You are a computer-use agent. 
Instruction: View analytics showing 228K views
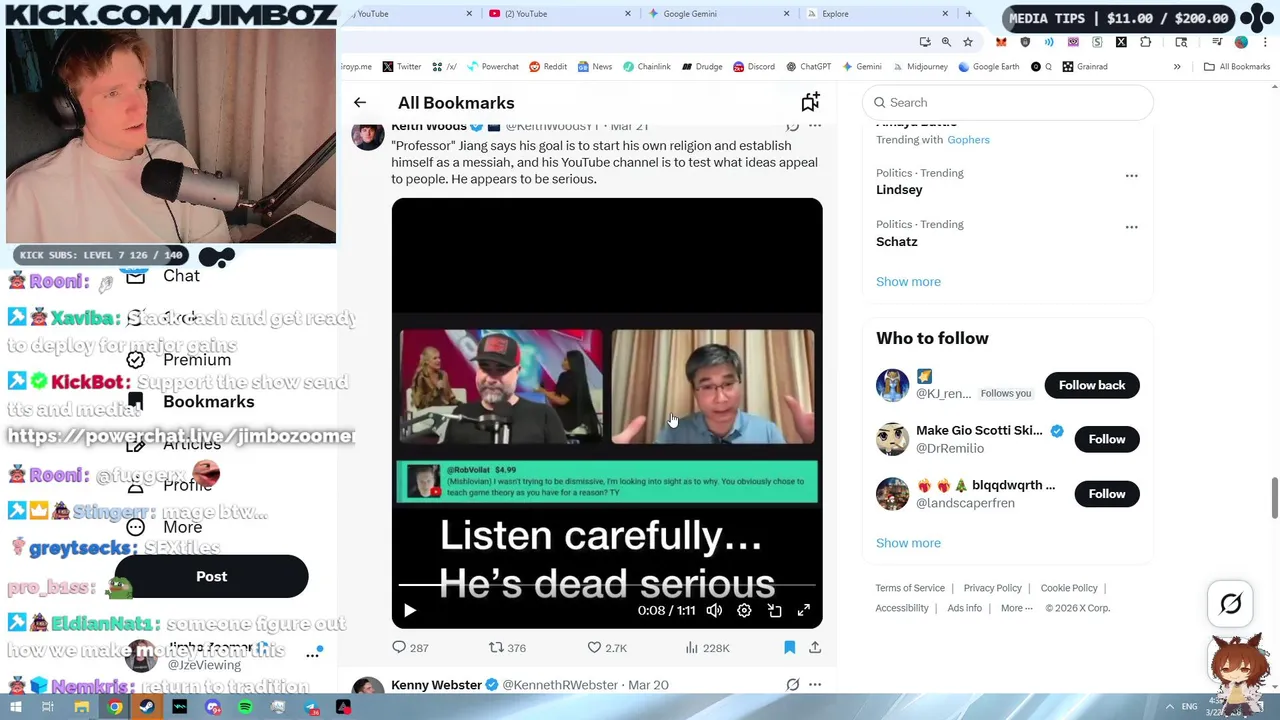point(707,648)
